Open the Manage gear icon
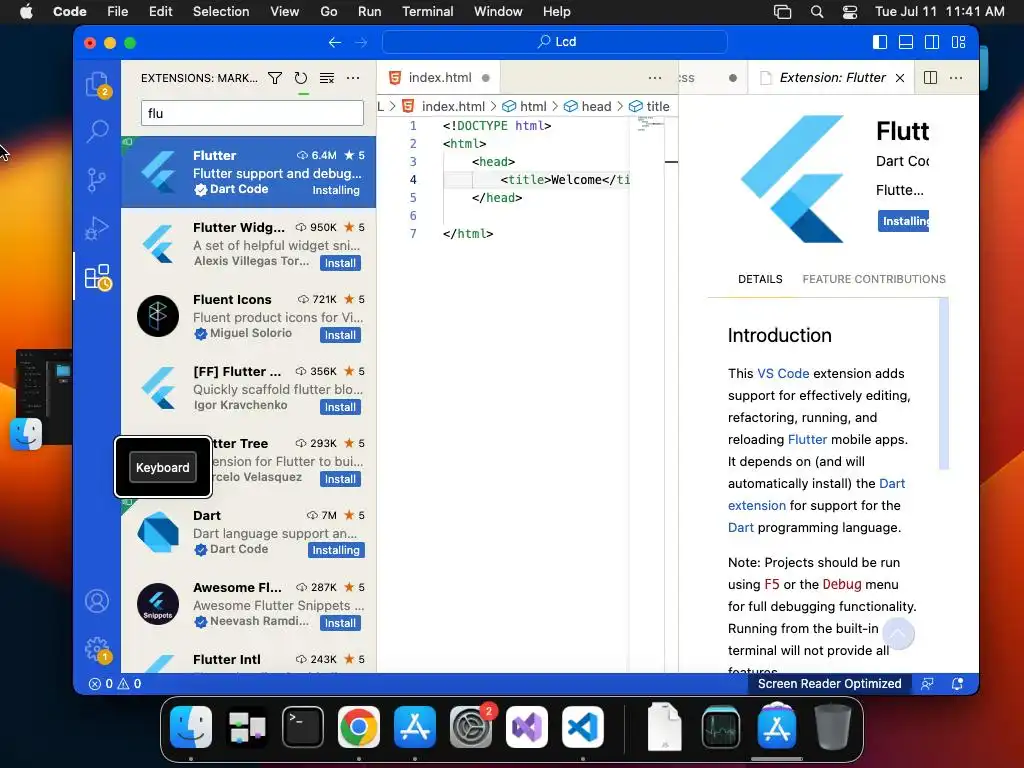The height and width of the screenshot is (768, 1024). 97,650
